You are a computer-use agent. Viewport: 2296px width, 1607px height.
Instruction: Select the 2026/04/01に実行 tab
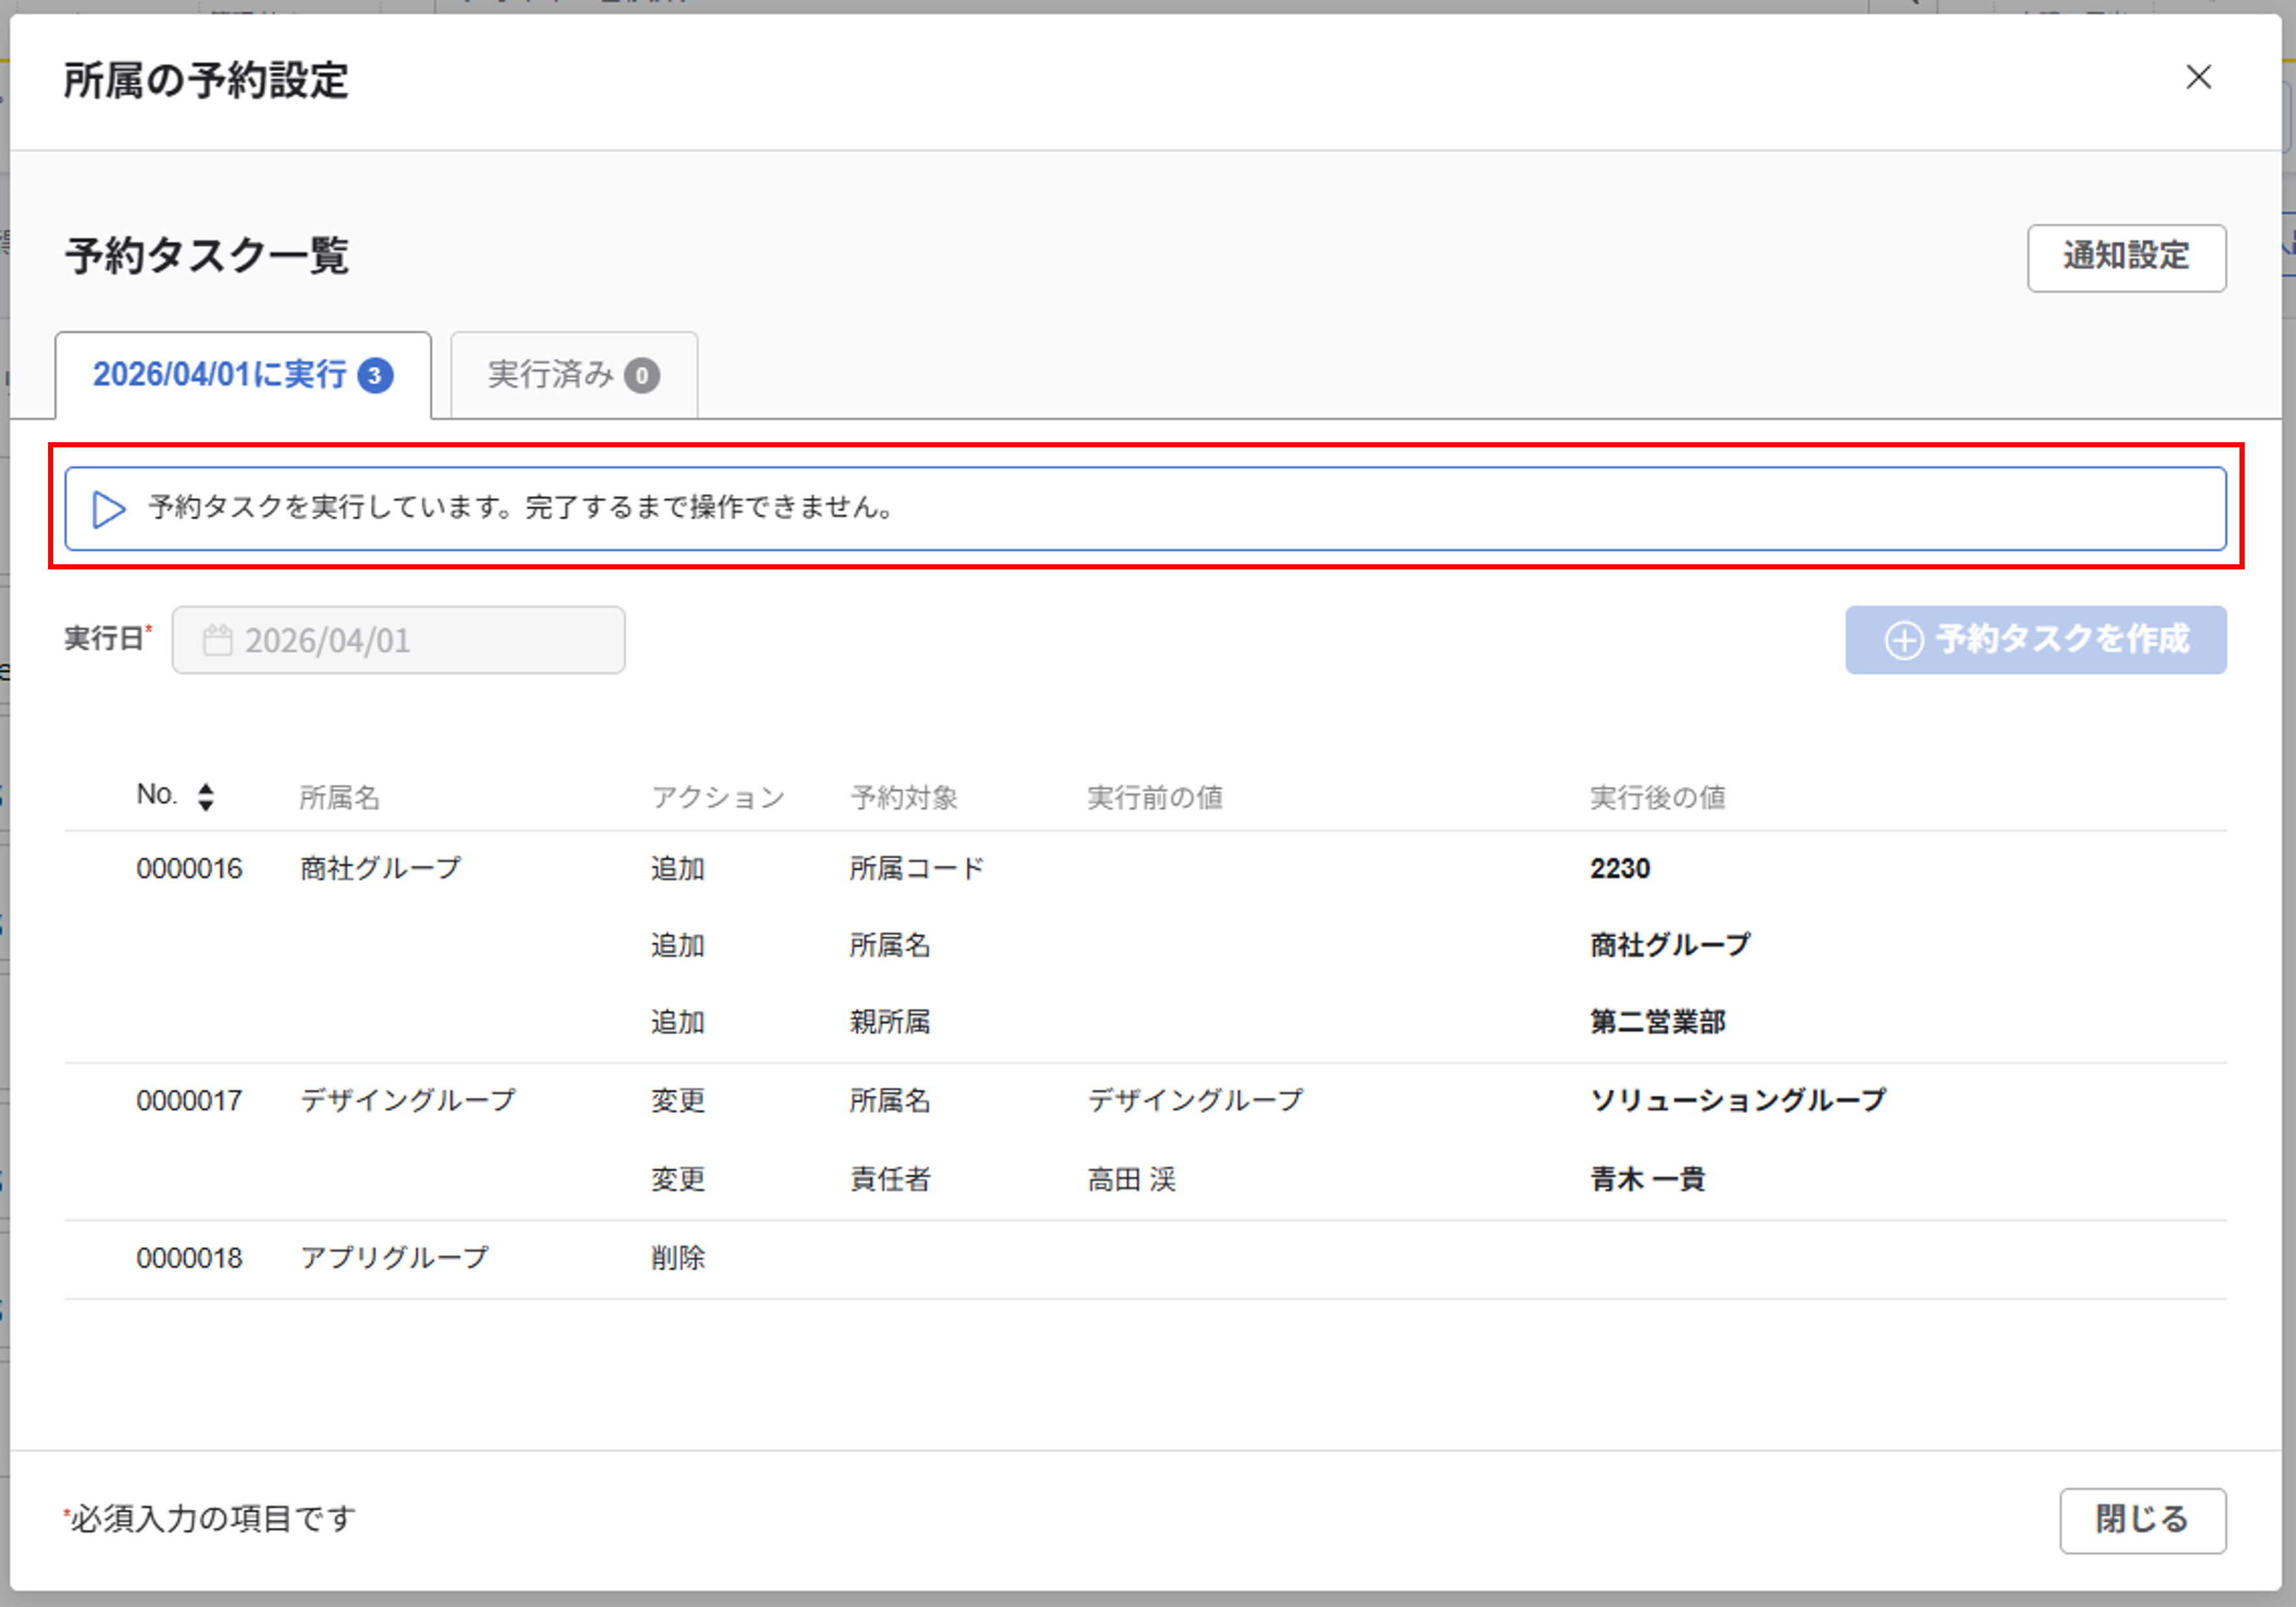[220, 375]
